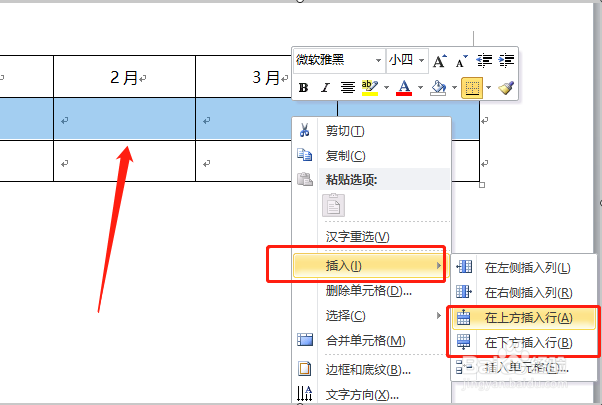Click the Borders button in mini toolbar

pyautogui.click(x=472, y=88)
